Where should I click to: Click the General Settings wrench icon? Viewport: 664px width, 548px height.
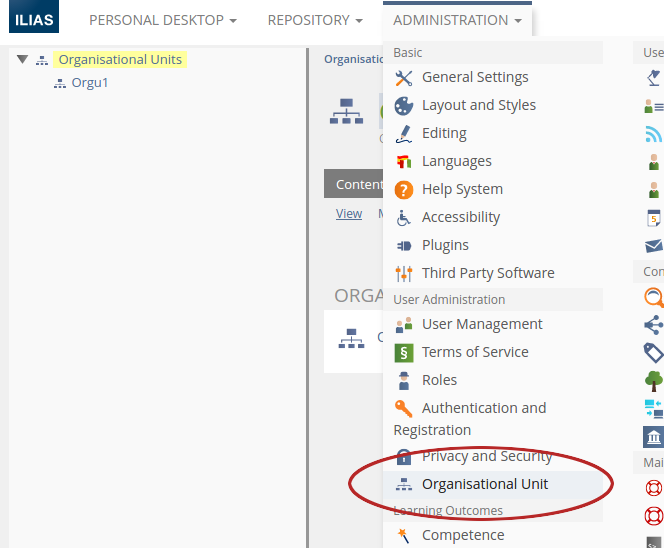[404, 78]
